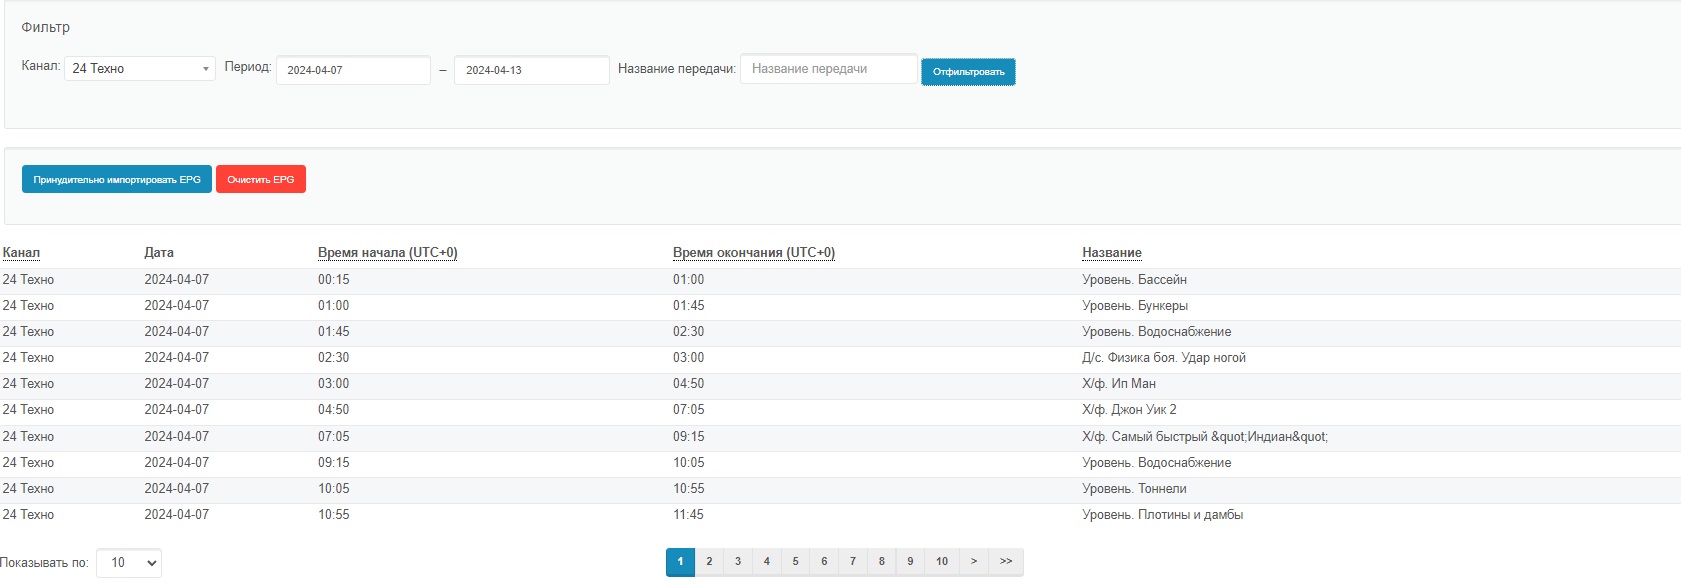Image resolution: width=1681 pixels, height=584 pixels.
Task: Click start time cell 10:55
Action: click(334, 515)
